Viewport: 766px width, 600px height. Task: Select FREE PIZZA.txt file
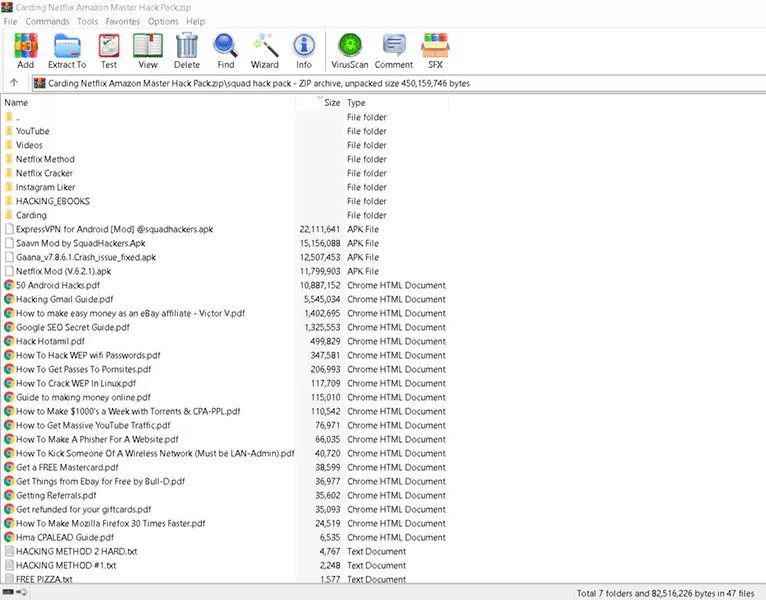[44, 579]
